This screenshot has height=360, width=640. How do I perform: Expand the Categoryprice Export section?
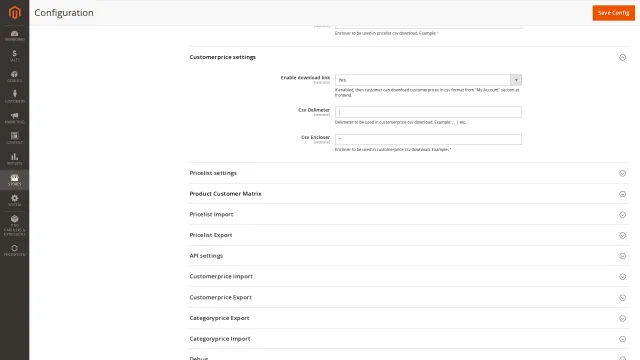tap(622, 318)
